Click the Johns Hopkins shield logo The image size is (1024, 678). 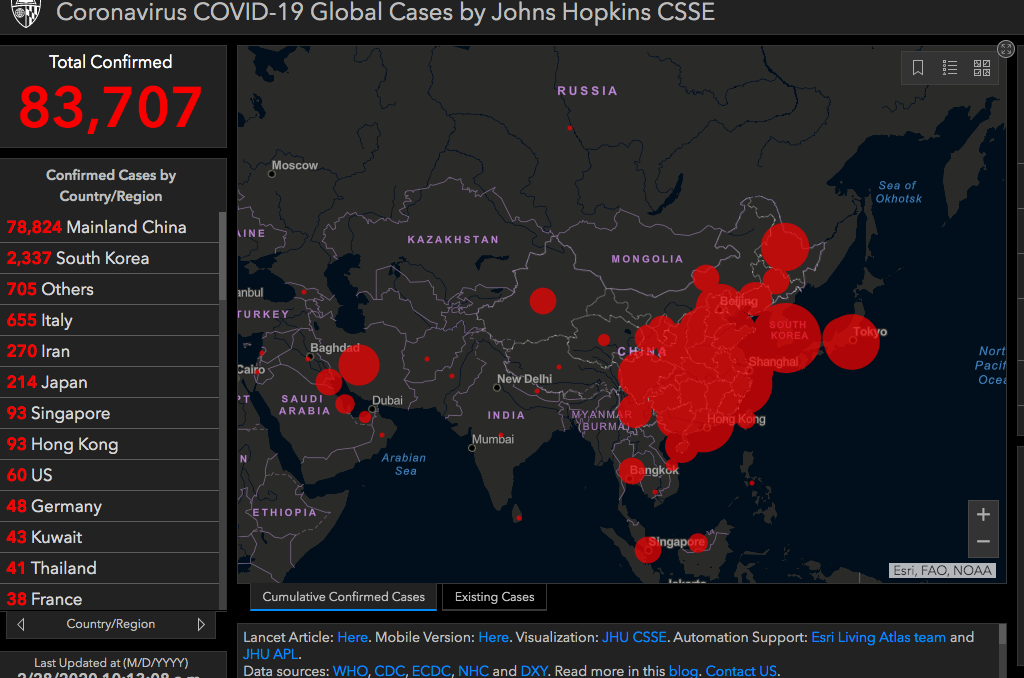coord(26,13)
